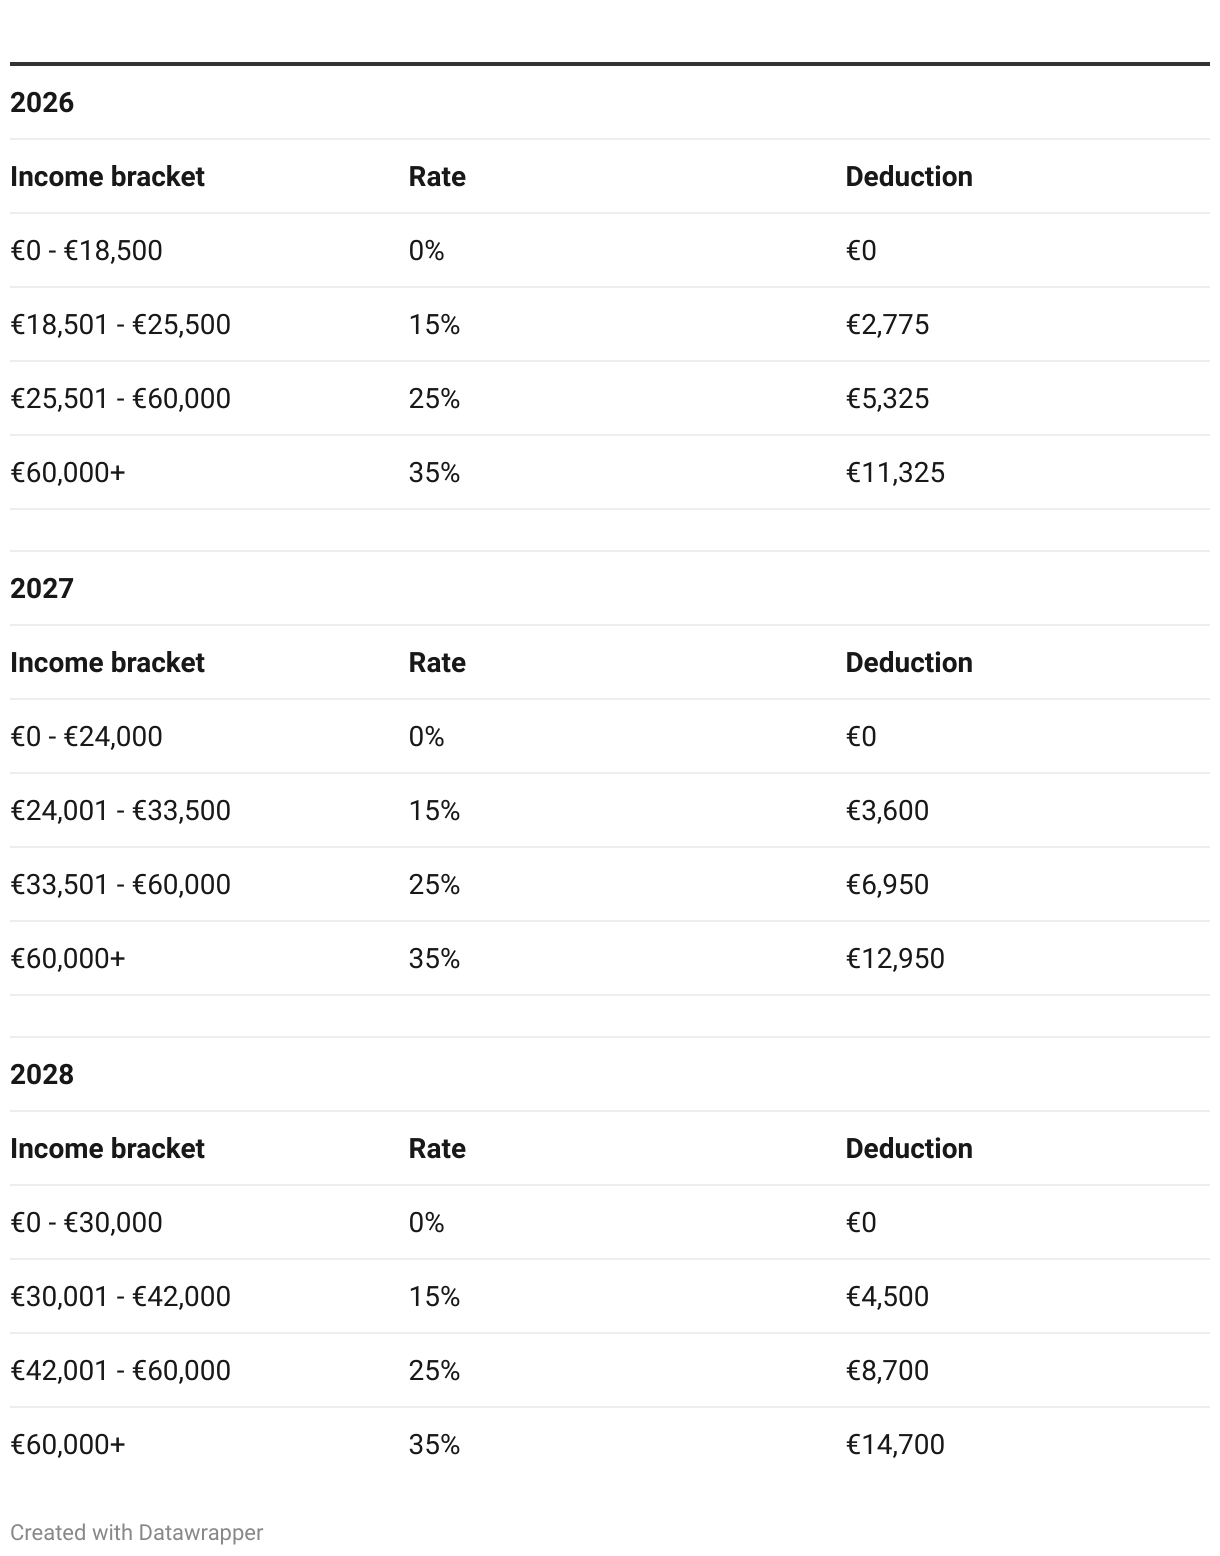Click the €14,700 deduction value
The image size is (1220, 1556).
[895, 1444]
